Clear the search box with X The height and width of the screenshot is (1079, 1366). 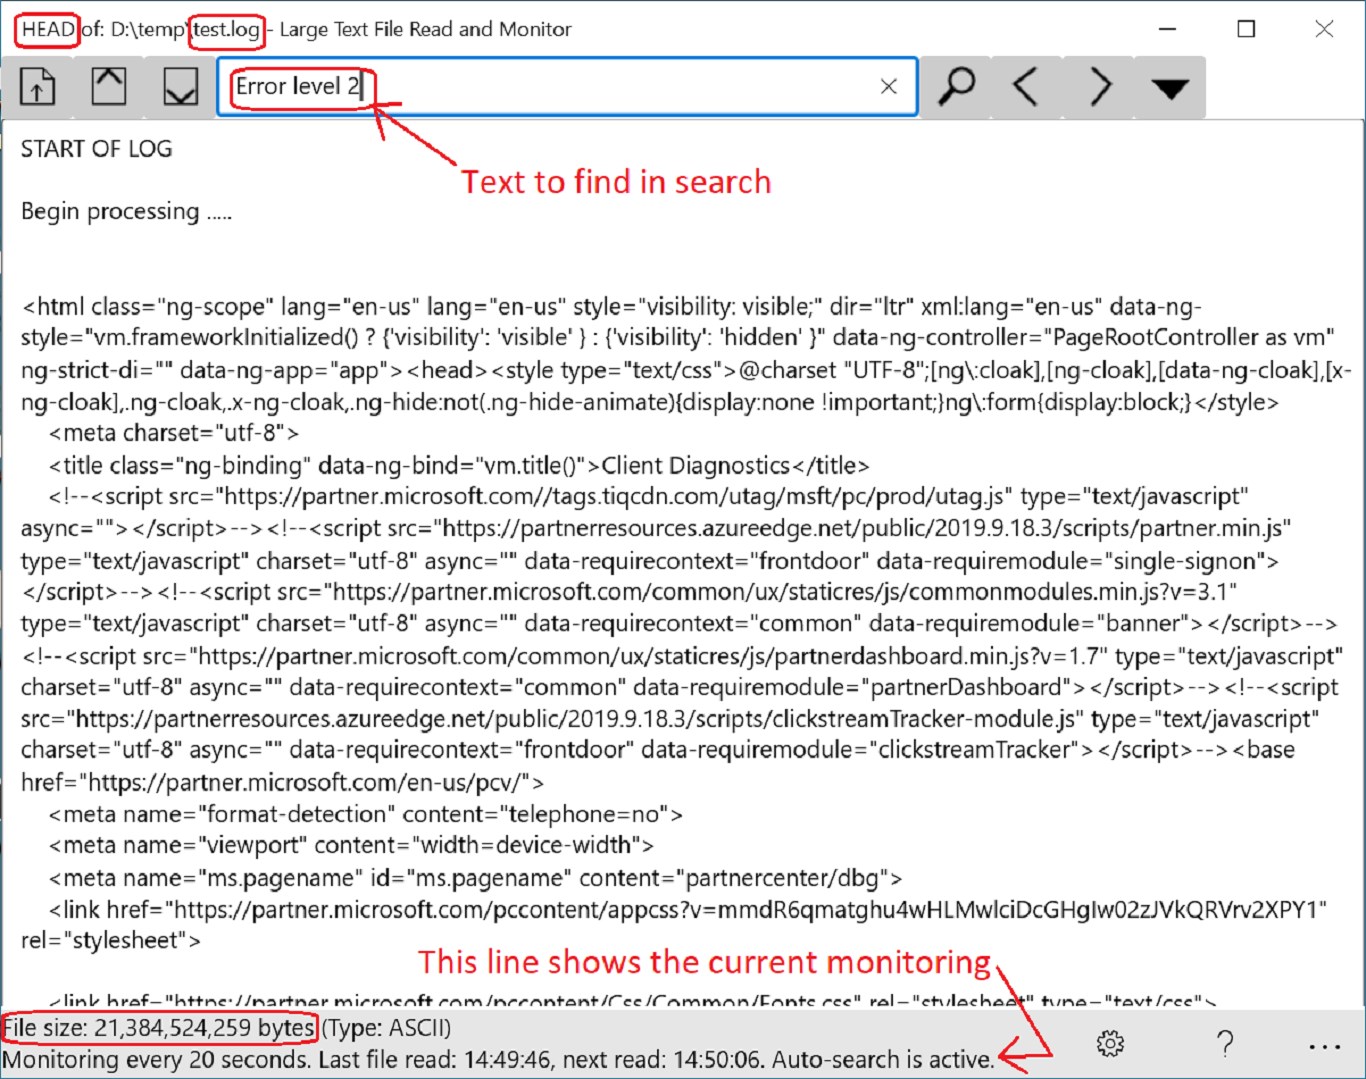(888, 87)
